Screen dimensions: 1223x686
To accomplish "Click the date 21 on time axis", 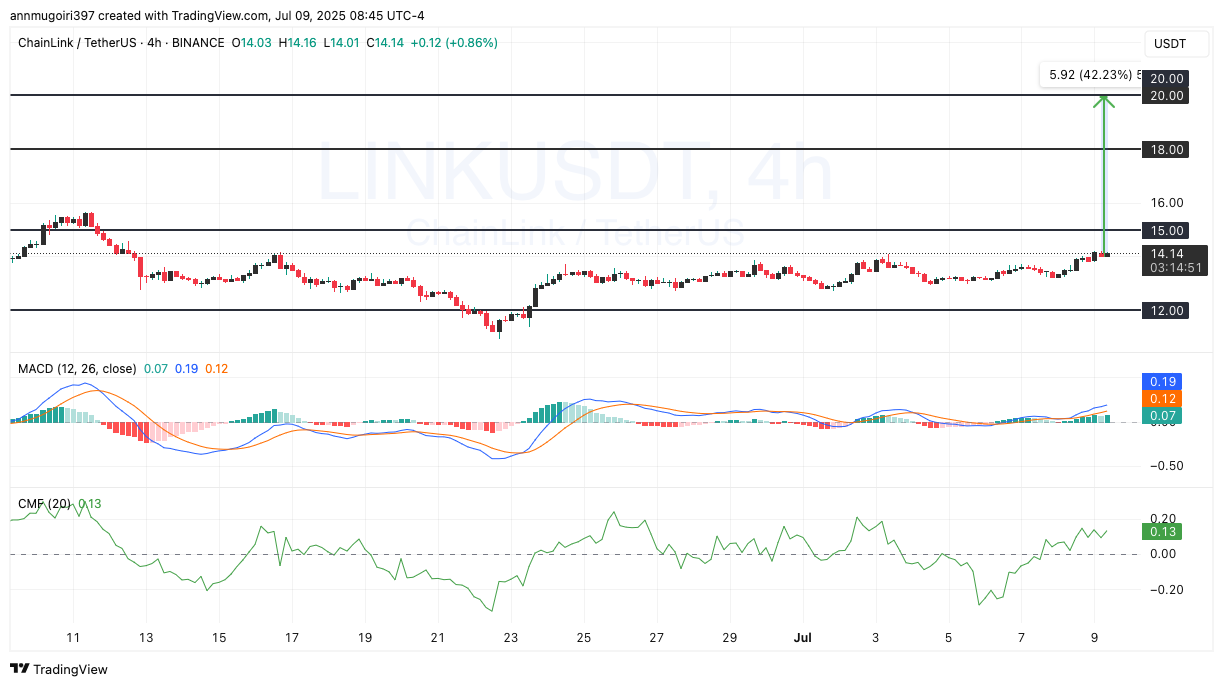I will click(438, 637).
